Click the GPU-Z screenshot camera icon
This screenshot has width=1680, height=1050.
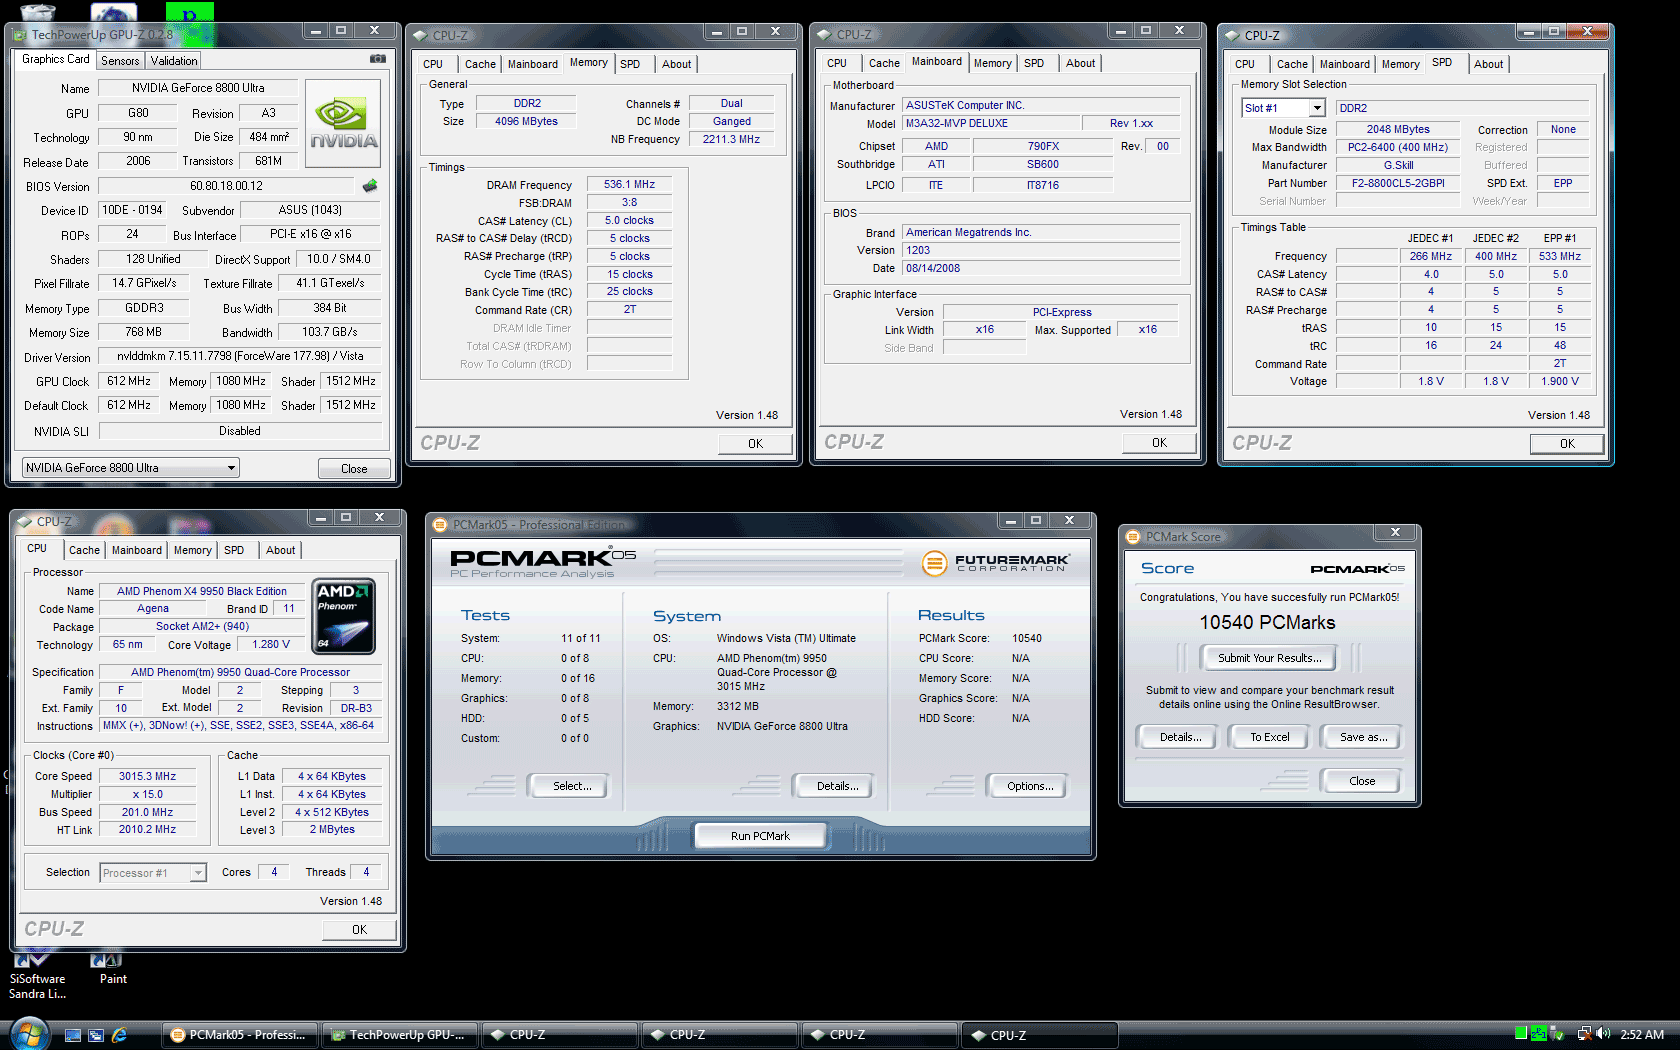pos(377,59)
